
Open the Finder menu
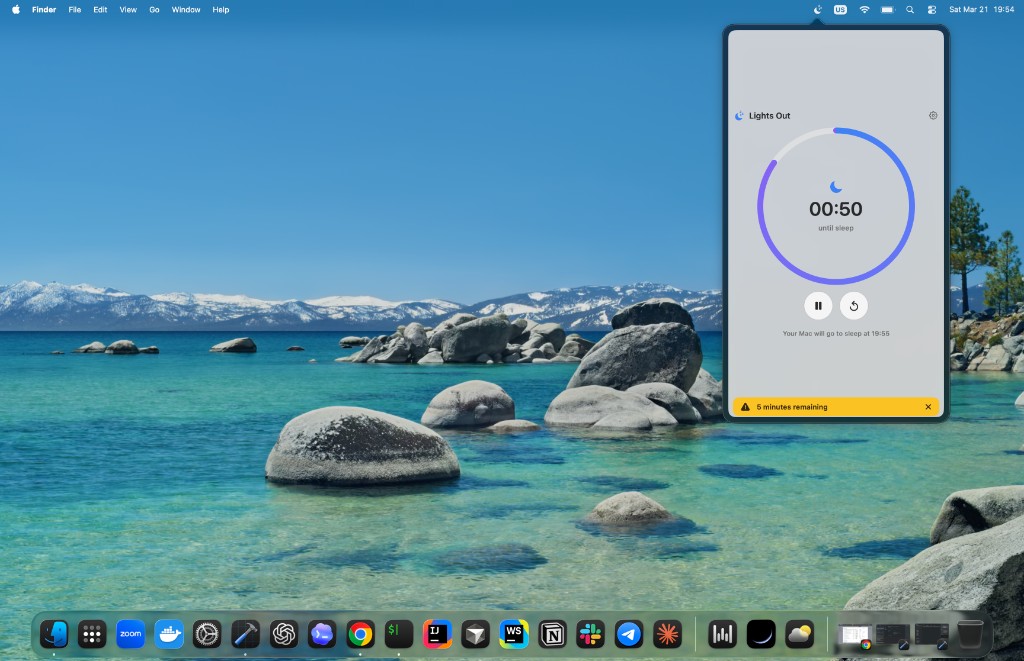click(x=44, y=10)
